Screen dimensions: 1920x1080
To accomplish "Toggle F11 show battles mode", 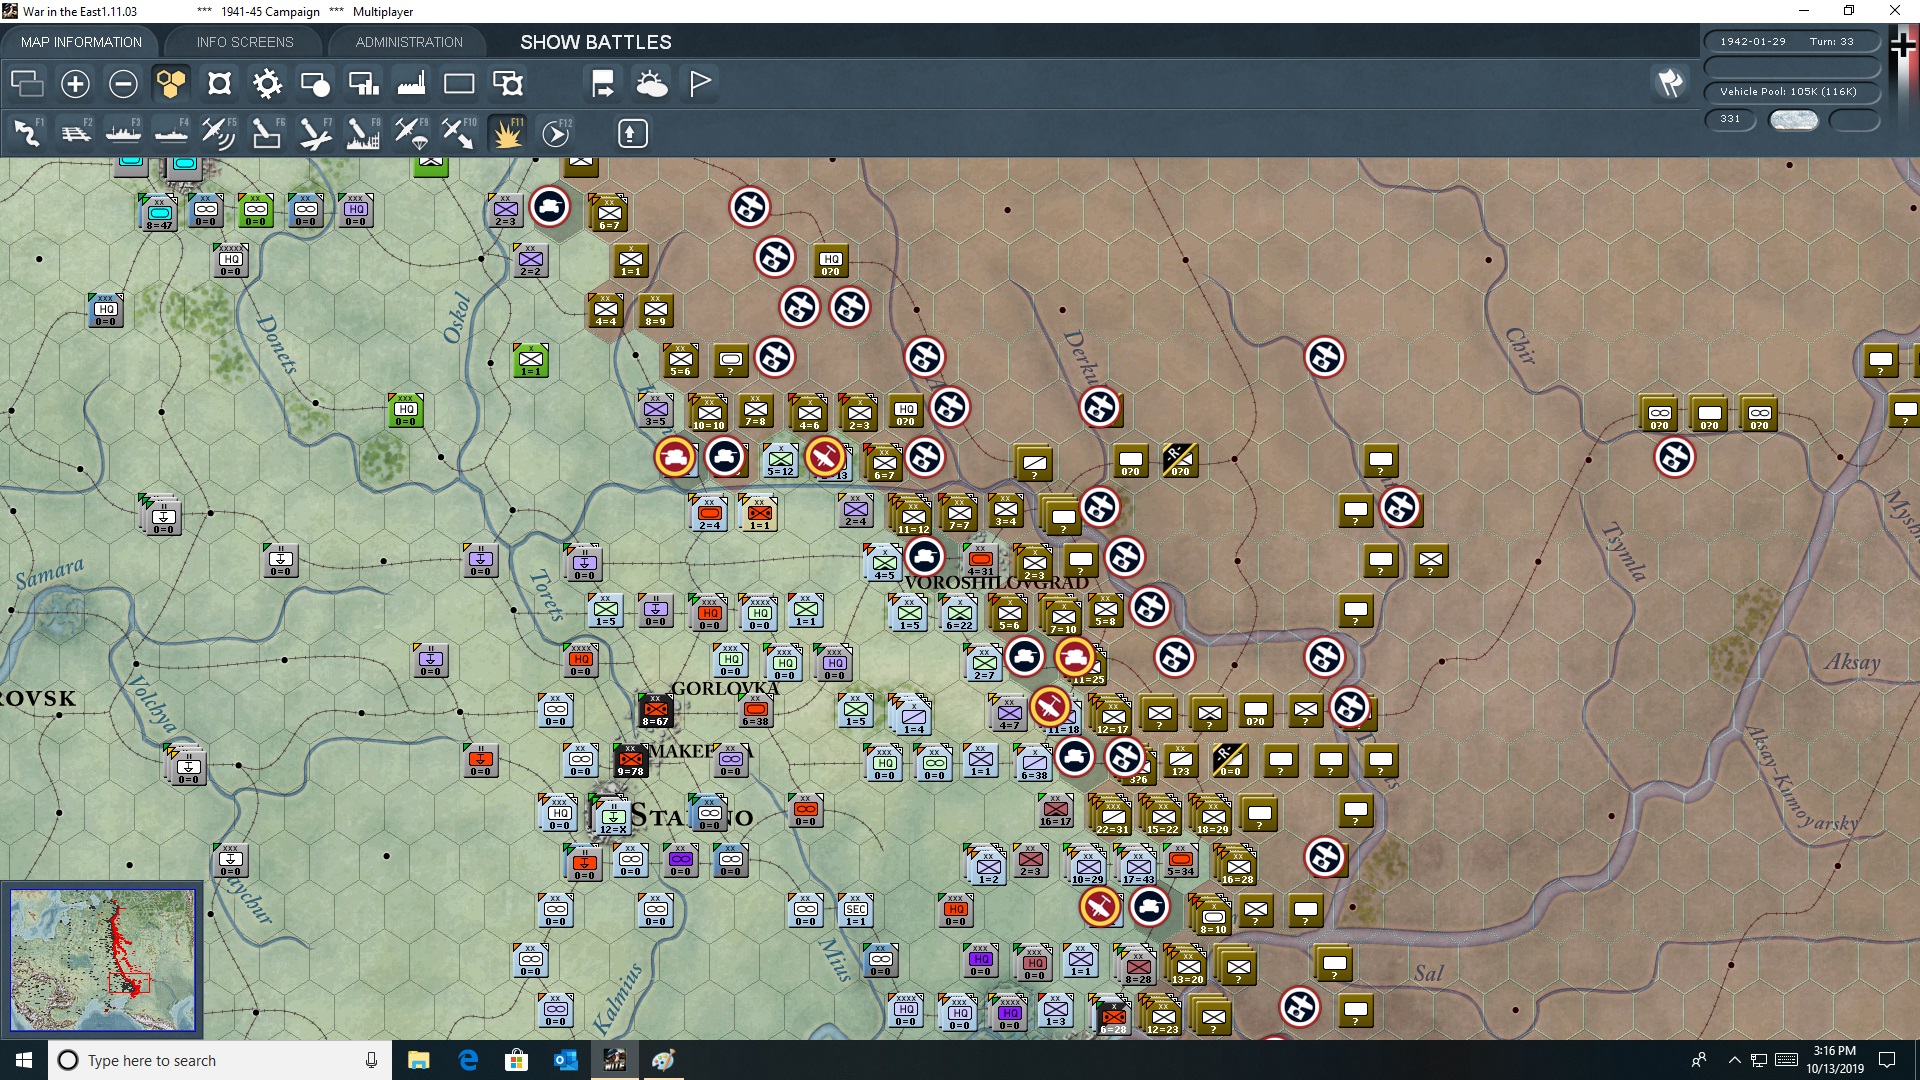I will 507,133.
